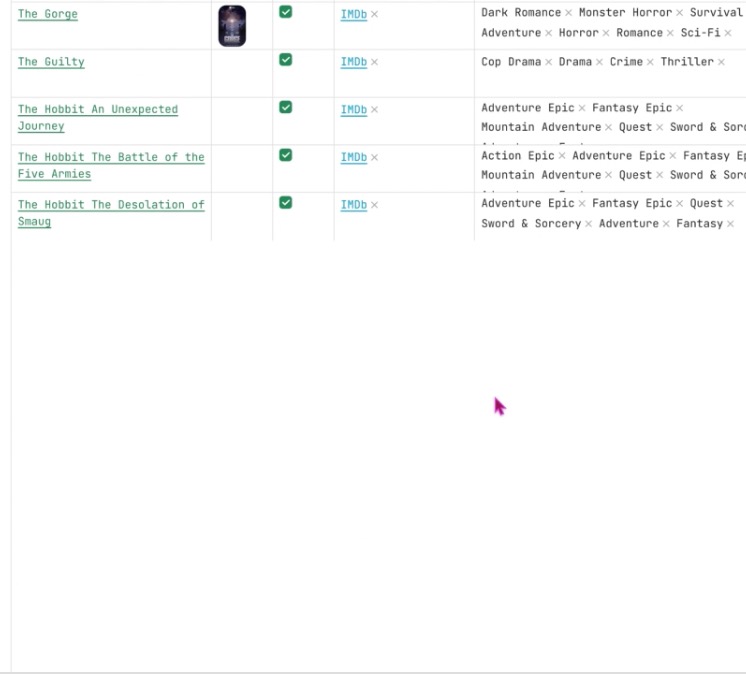Open The Gorge poster thumbnail

coord(232,26)
